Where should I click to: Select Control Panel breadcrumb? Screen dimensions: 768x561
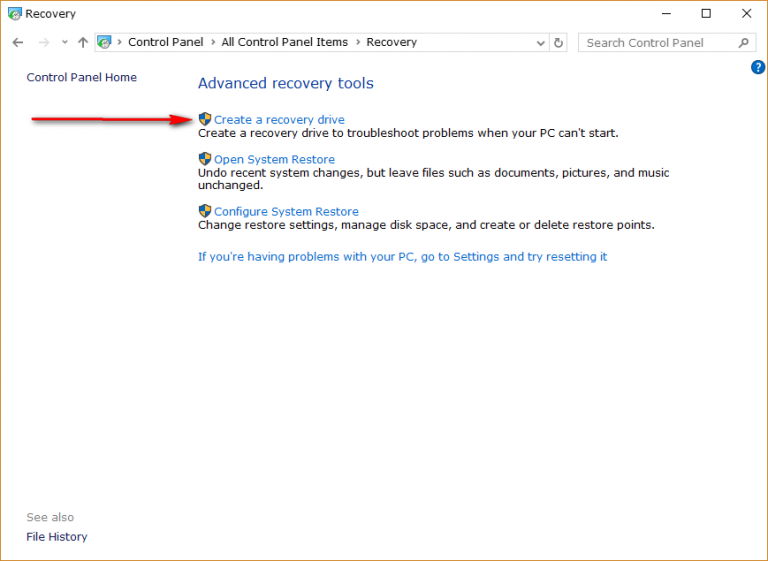(166, 42)
